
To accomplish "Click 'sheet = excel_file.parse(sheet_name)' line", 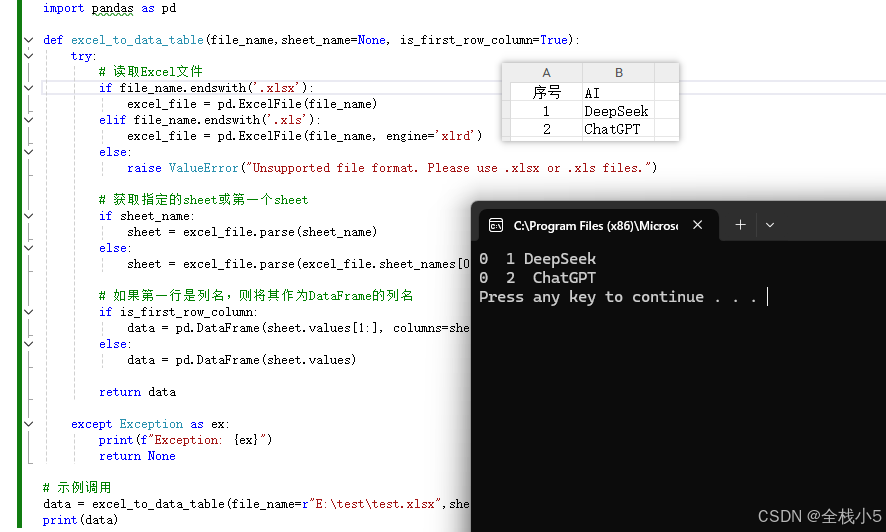I will point(252,232).
